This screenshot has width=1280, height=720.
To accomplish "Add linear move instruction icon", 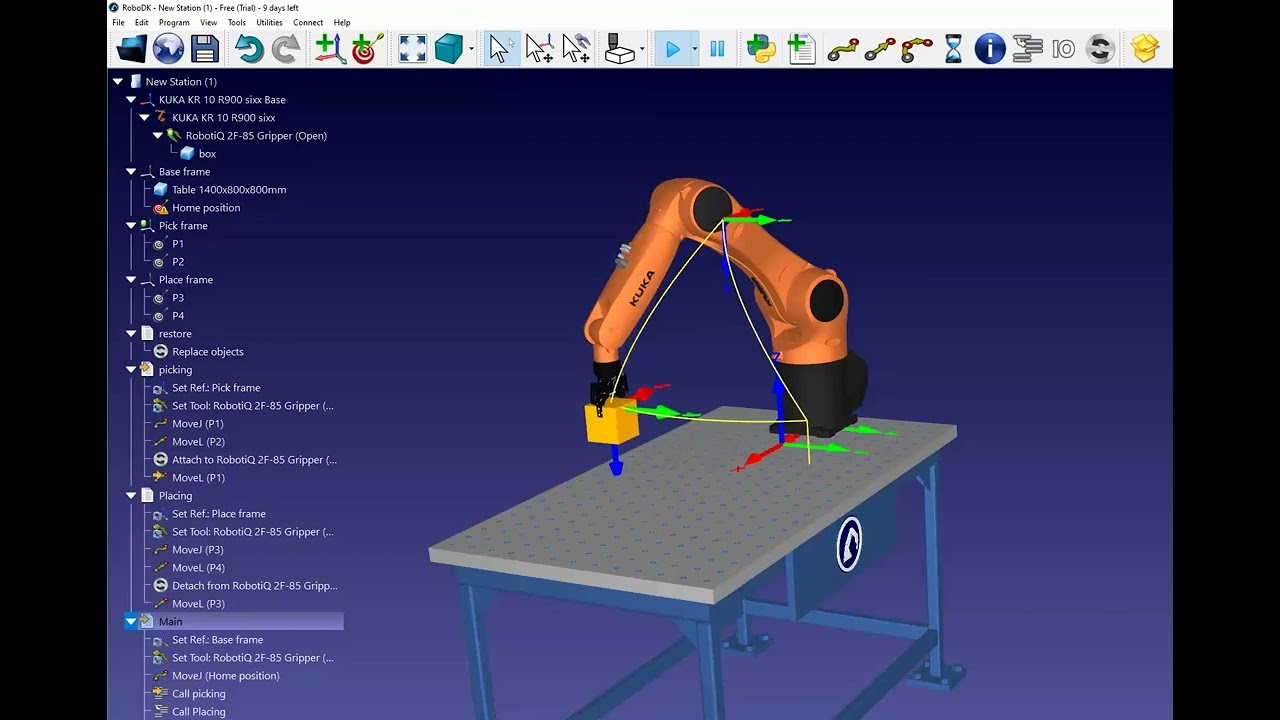I will 880,48.
